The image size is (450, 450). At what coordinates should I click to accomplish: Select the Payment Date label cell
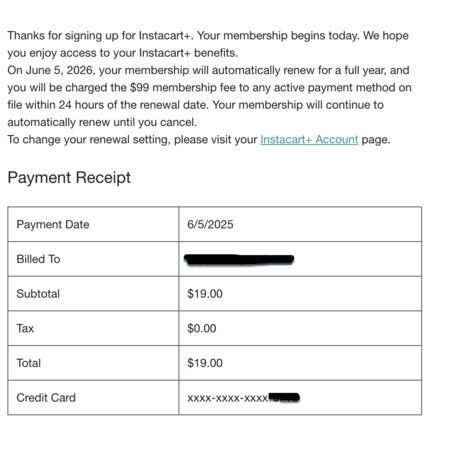click(93, 224)
